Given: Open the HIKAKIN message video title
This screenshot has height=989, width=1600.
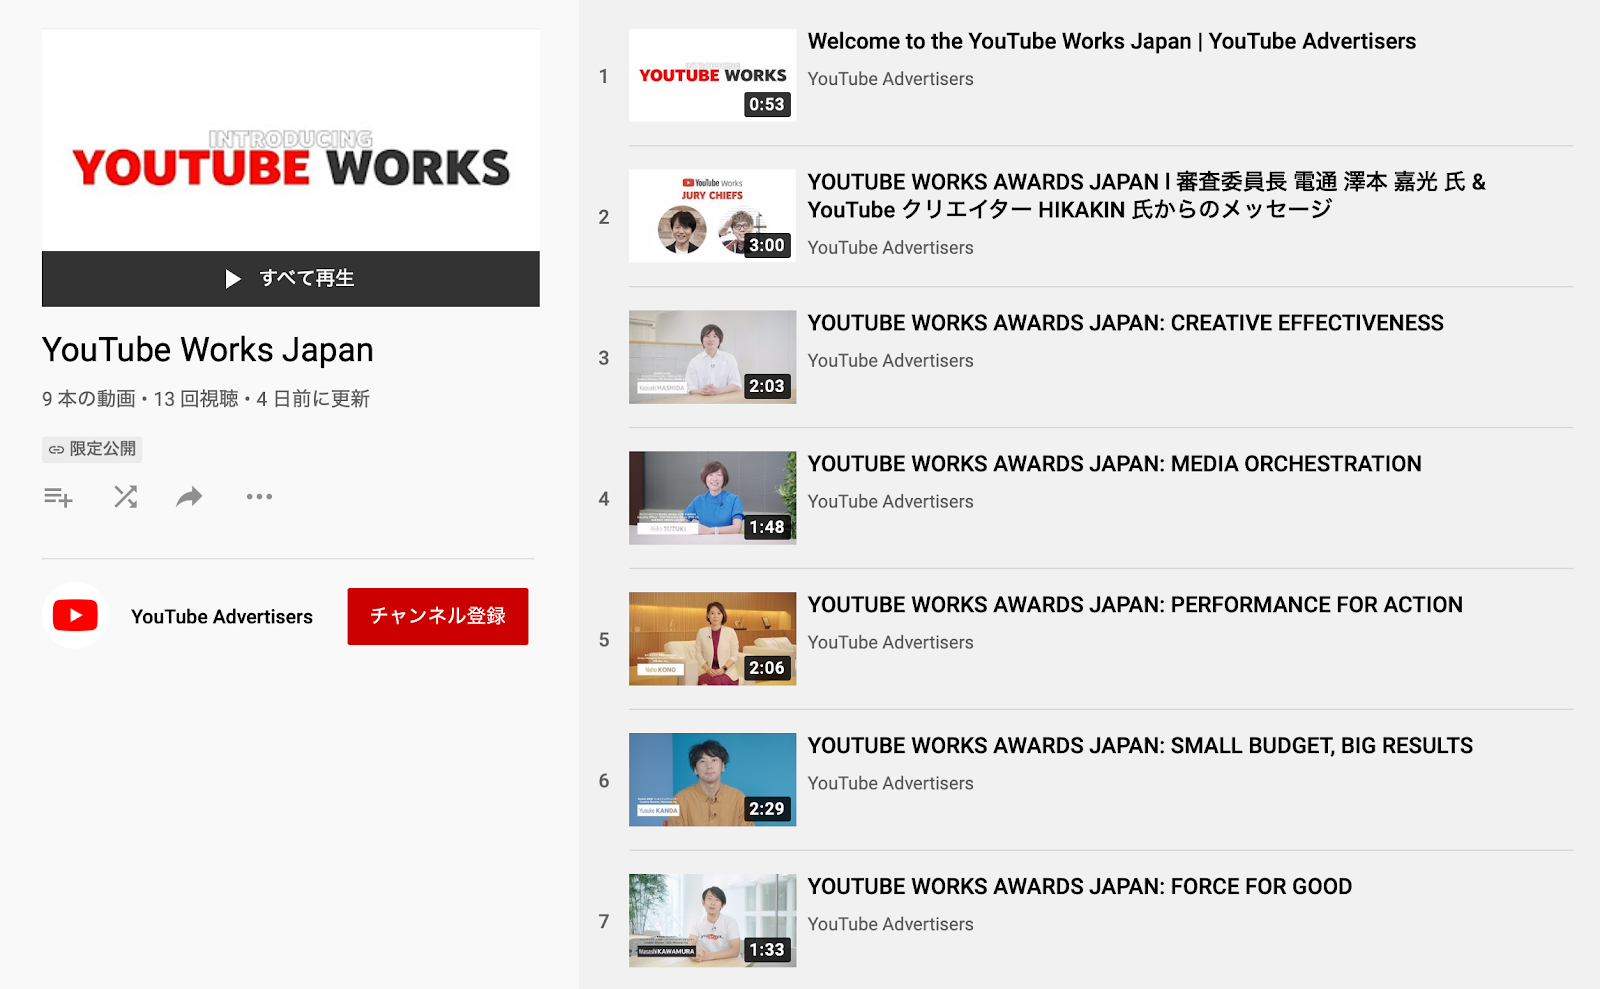Looking at the screenshot, I should (x=1147, y=195).
